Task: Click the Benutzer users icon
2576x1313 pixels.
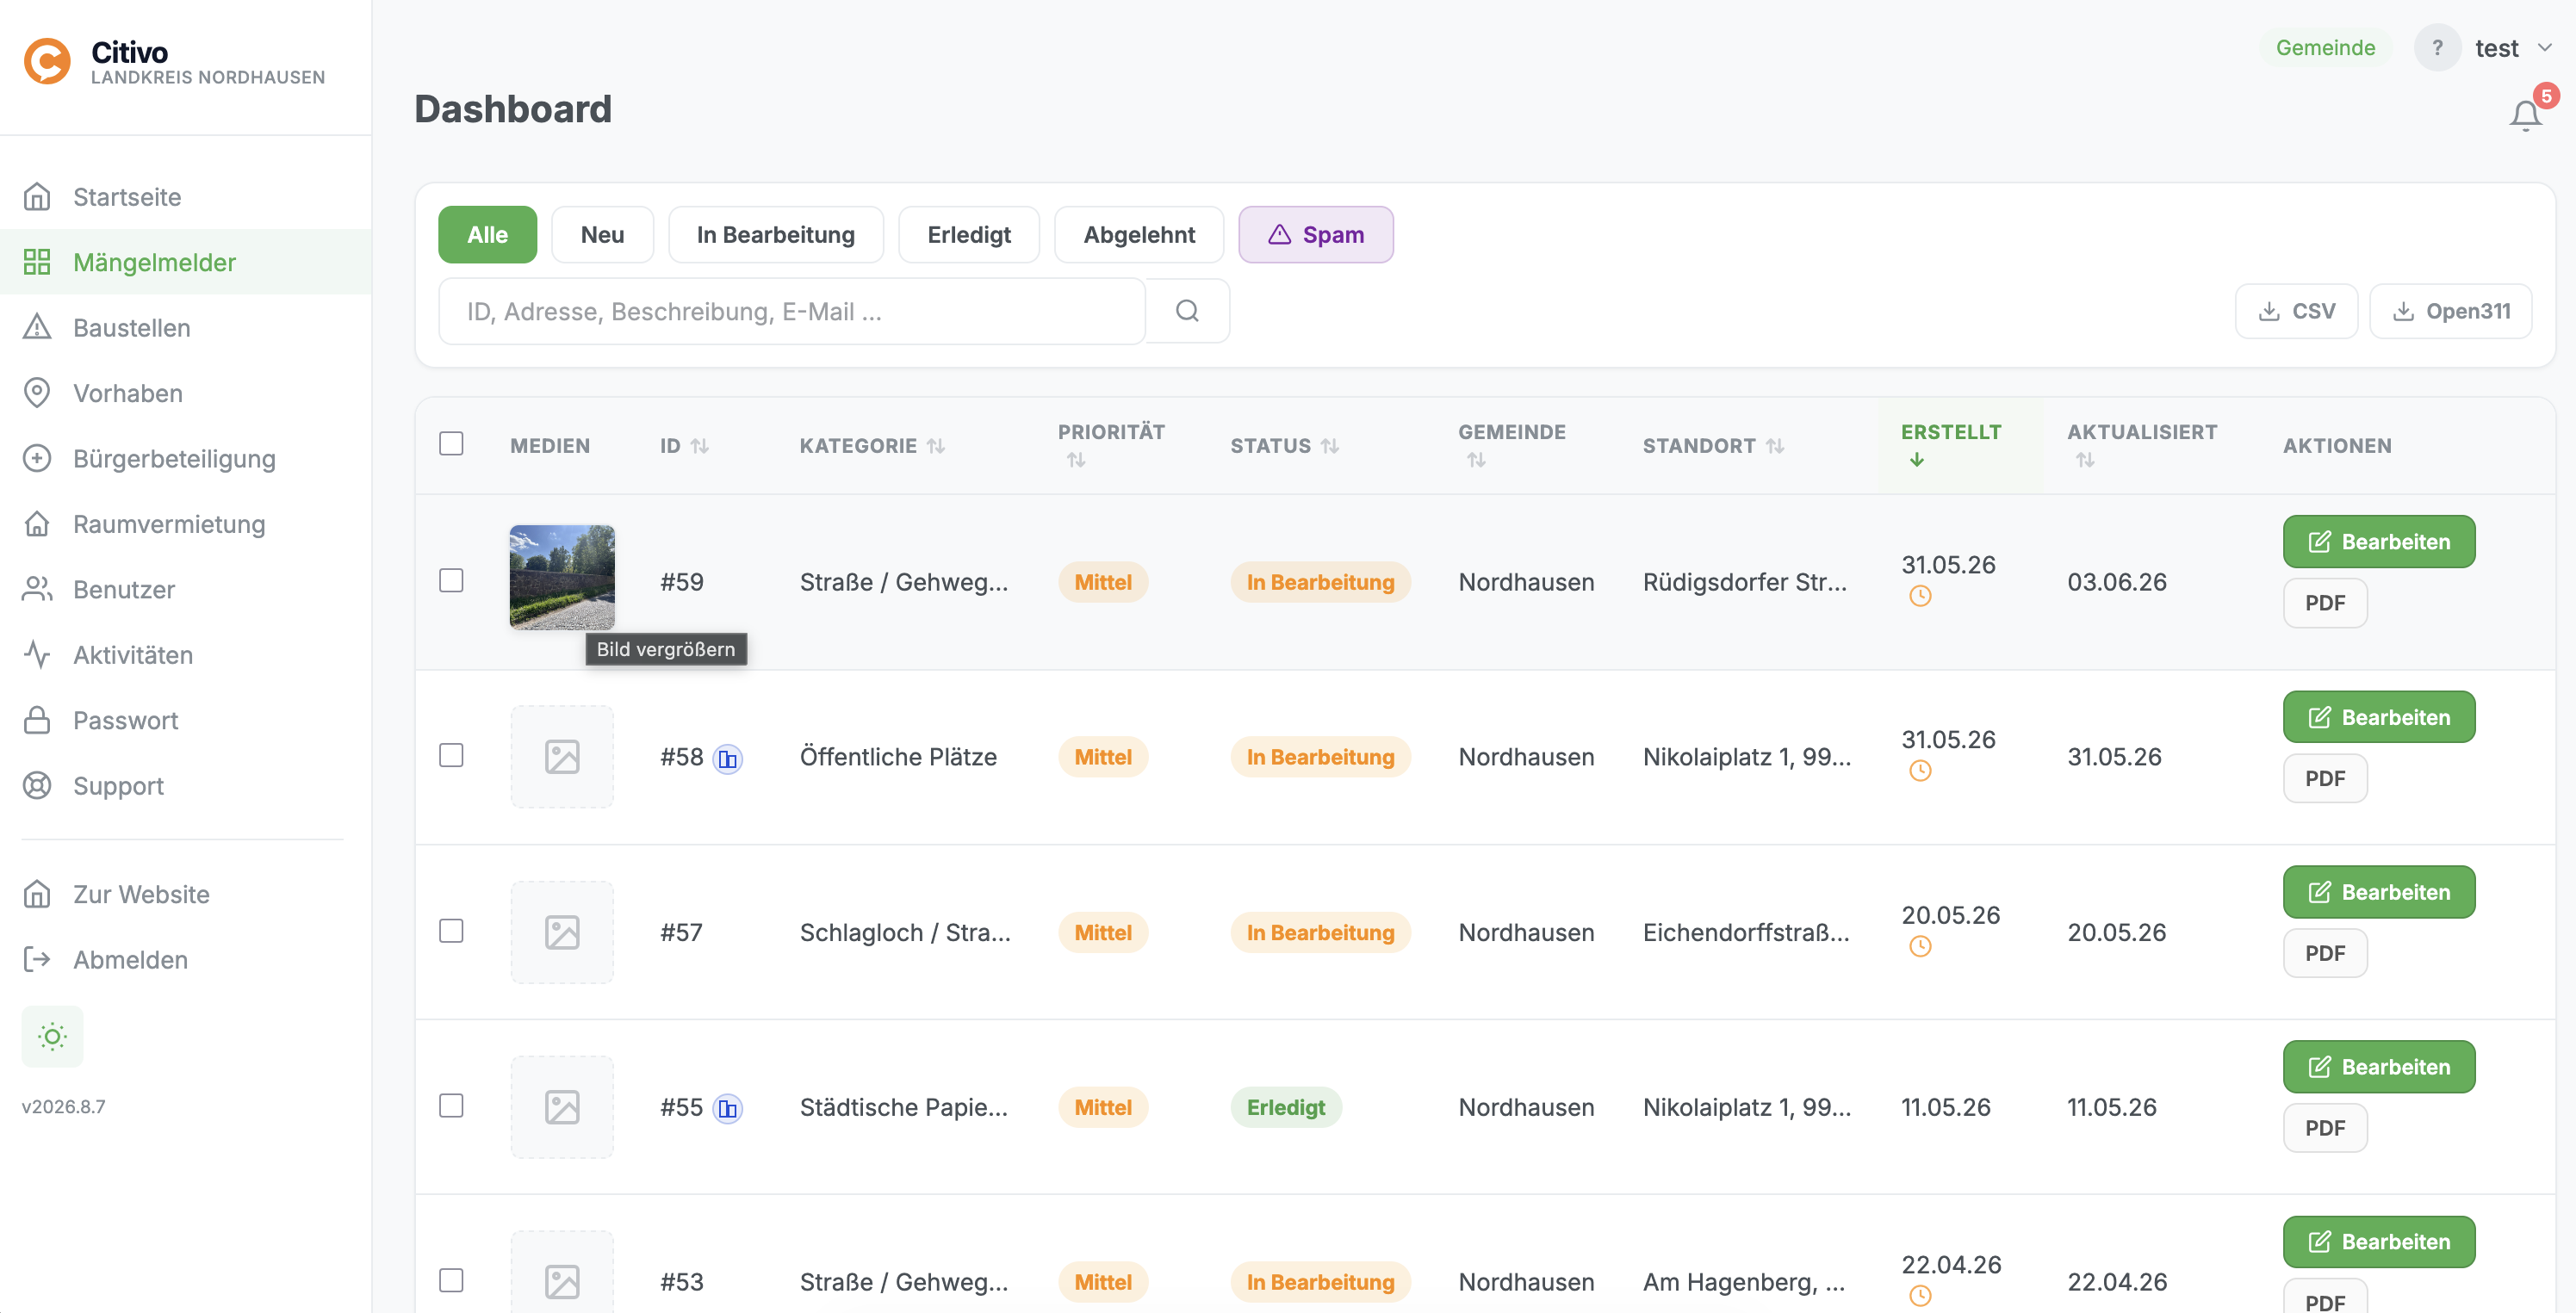Action: (37, 590)
